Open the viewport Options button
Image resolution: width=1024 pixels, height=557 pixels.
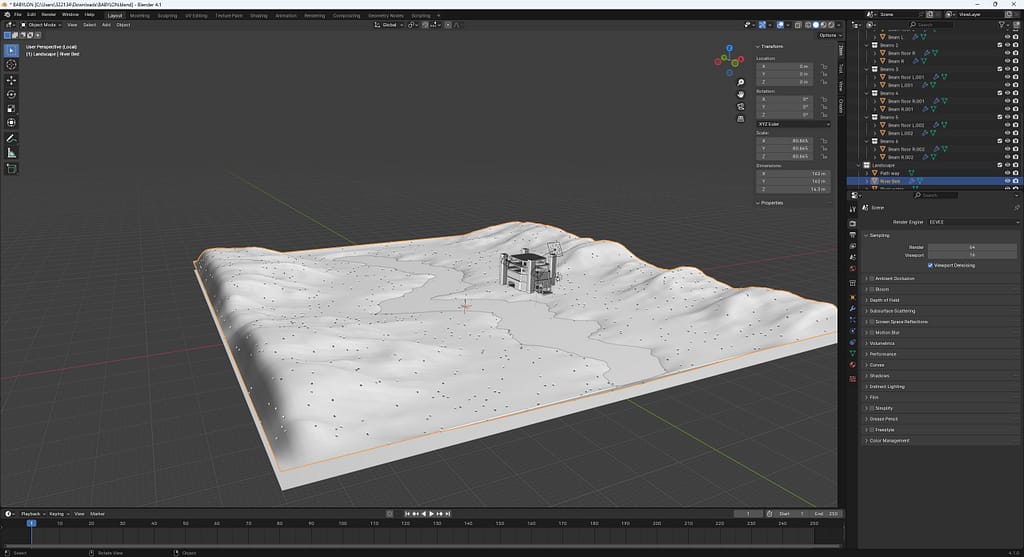coord(828,35)
